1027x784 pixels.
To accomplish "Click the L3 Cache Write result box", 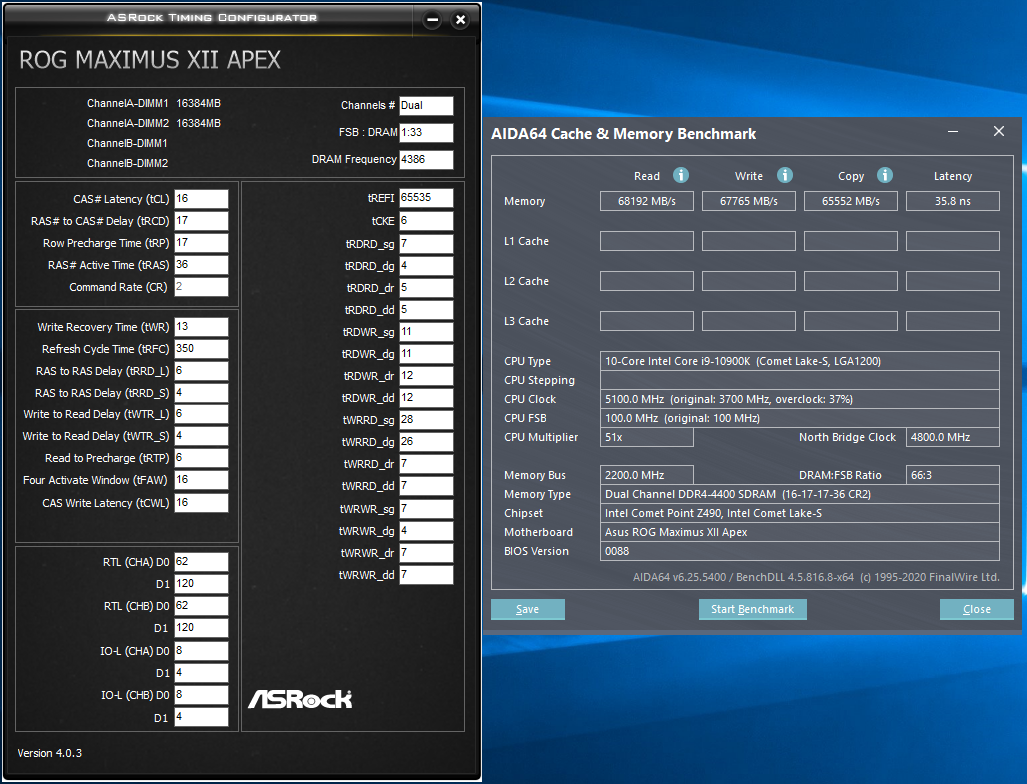I will (x=749, y=321).
